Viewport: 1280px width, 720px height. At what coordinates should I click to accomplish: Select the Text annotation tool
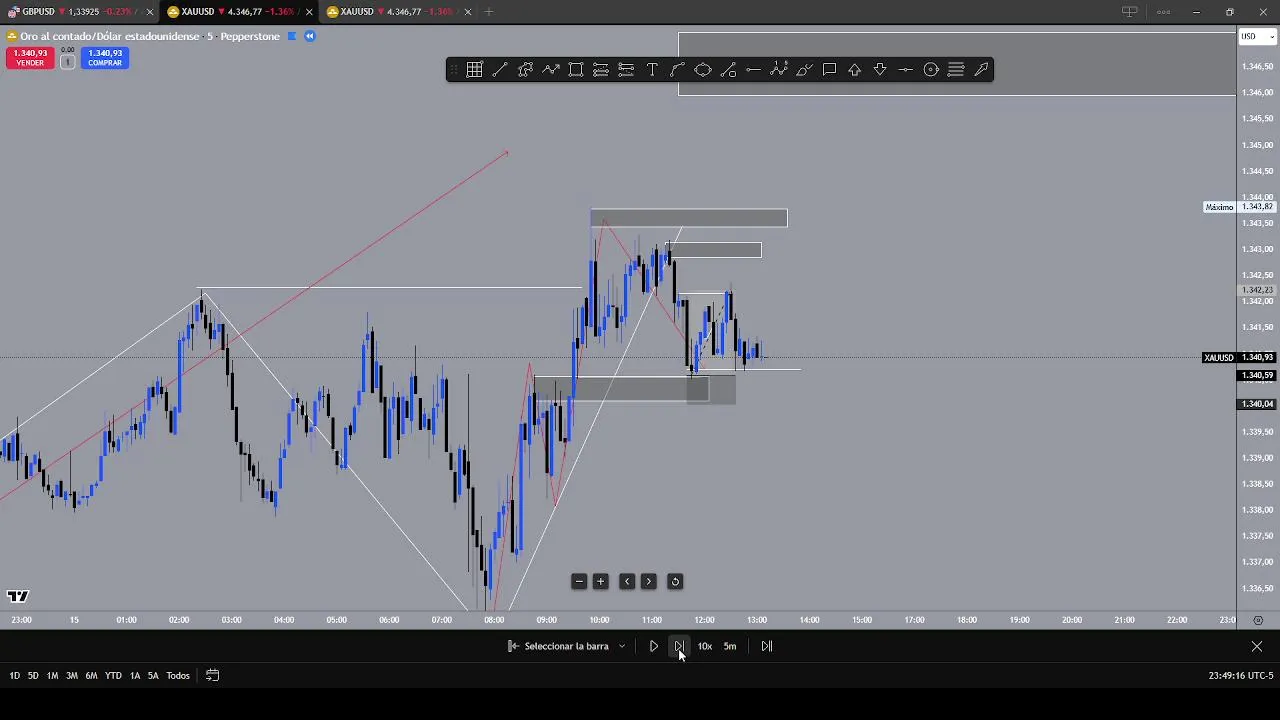click(652, 69)
